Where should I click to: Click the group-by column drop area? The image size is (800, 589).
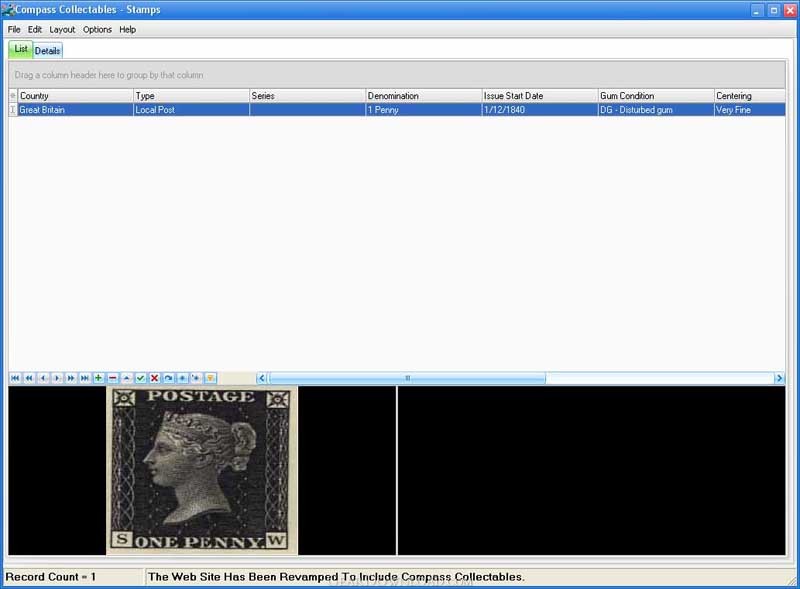[x=396, y=75]
